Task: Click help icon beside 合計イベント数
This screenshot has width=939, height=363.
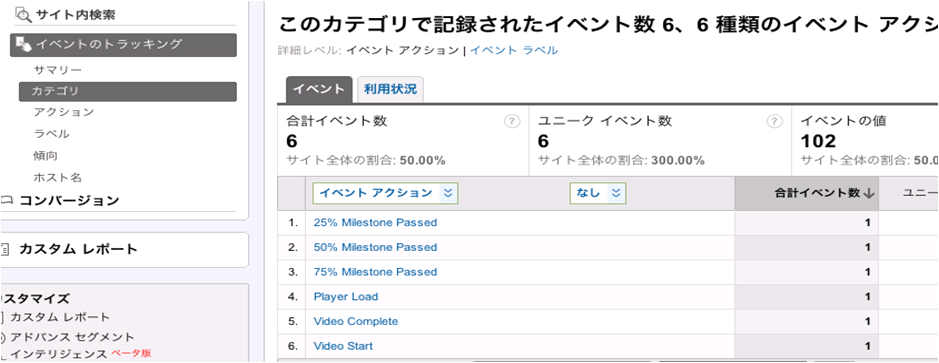Action: 511,122
